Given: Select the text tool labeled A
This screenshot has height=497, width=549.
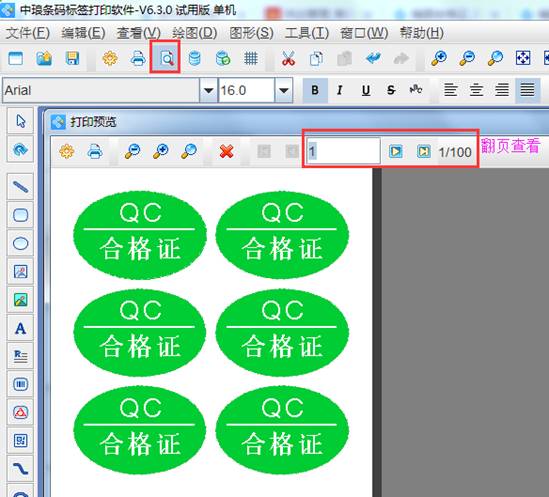Looking at the screenshot, I should point(21,328).
